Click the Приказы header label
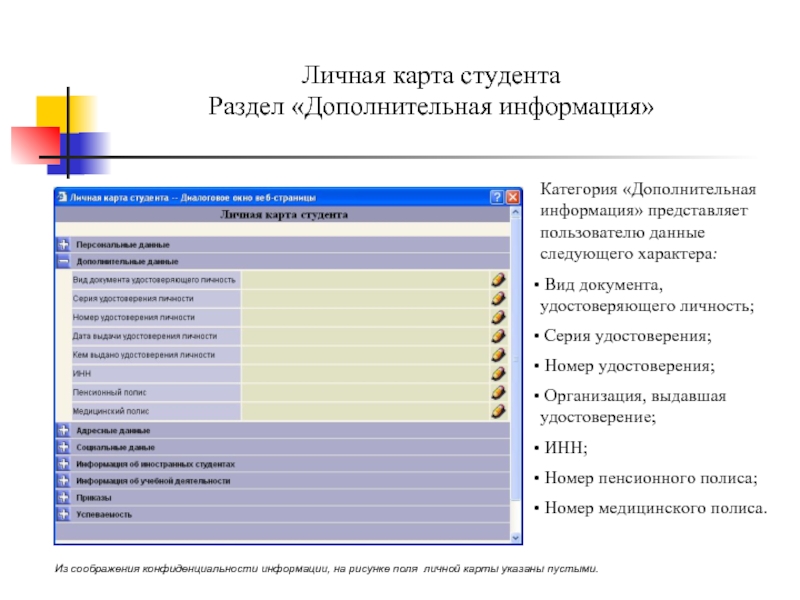Viewport: 800px width, 600px height. (x=94, y=498)
